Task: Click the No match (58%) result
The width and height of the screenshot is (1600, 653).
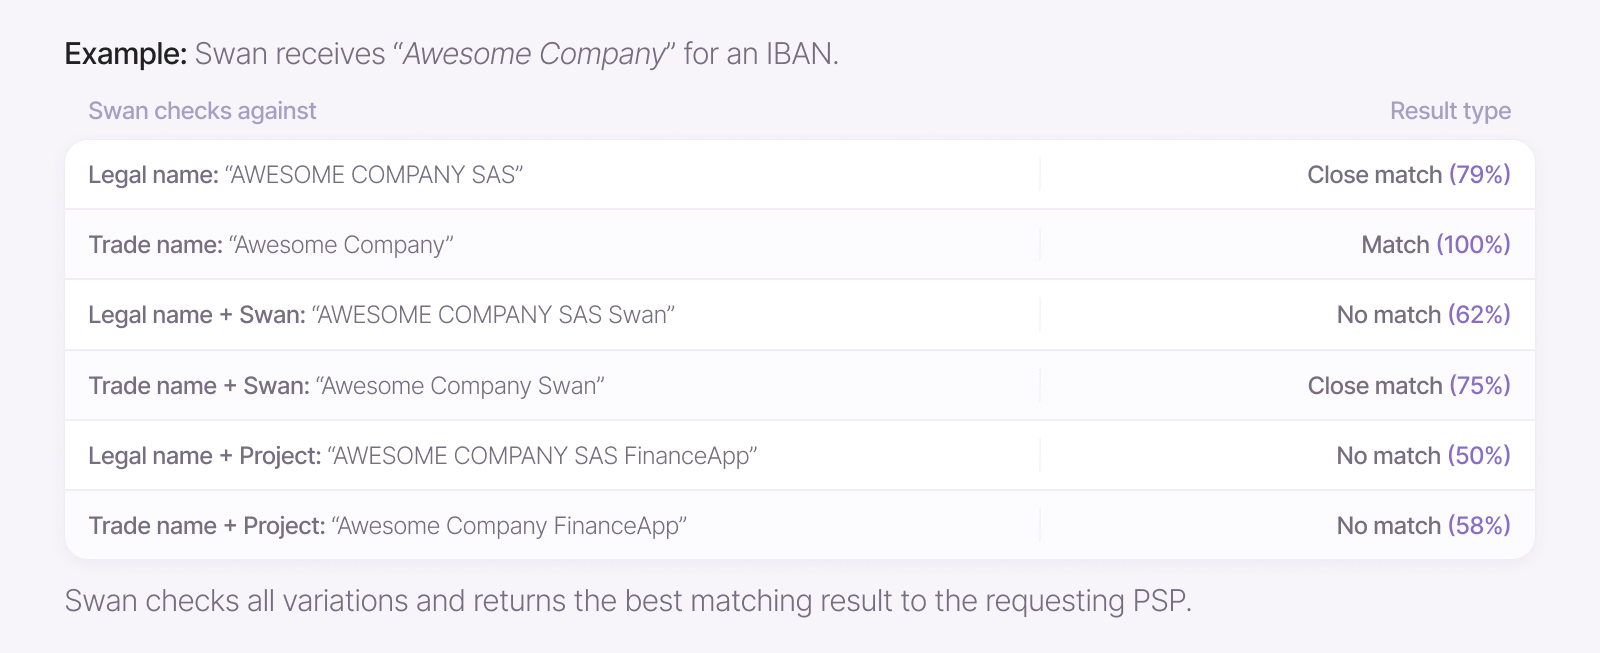Action: point(1424,526)
